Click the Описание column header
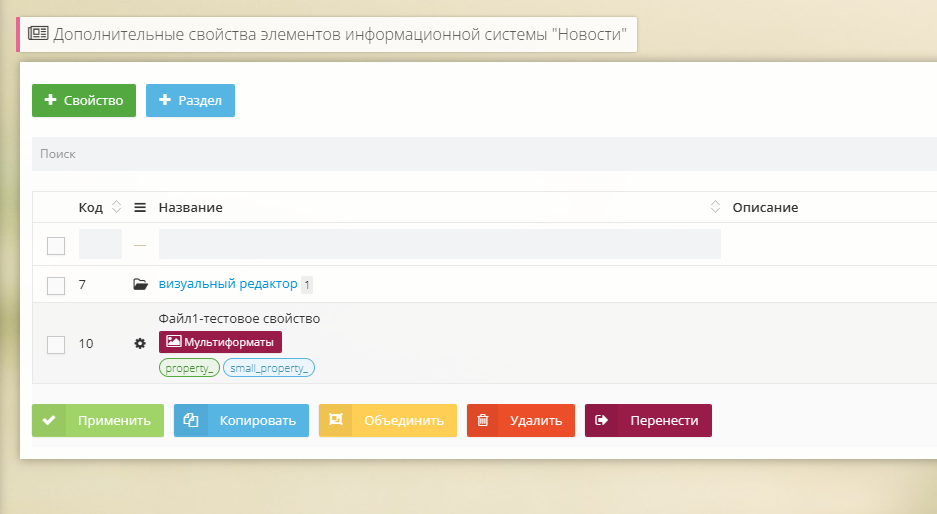This screenshot has width=937, height=514. click(x=765, y=207)
